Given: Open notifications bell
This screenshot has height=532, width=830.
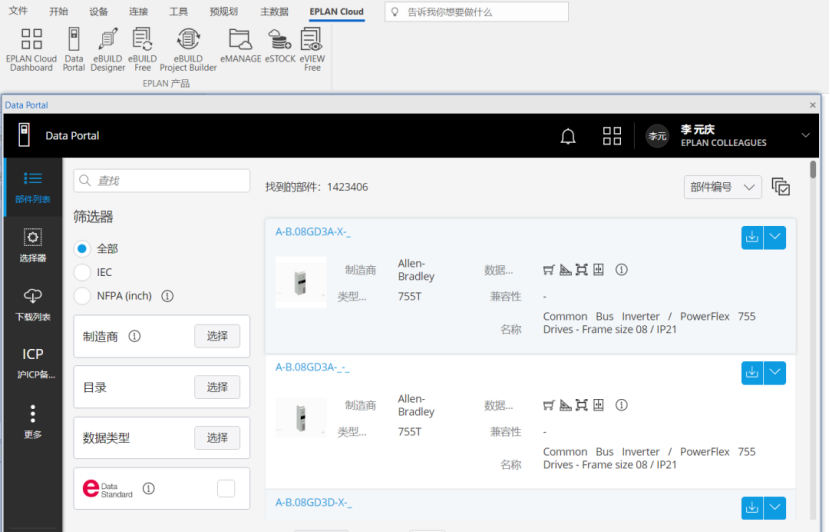Looking at the screenshot, I should (568, 136).
